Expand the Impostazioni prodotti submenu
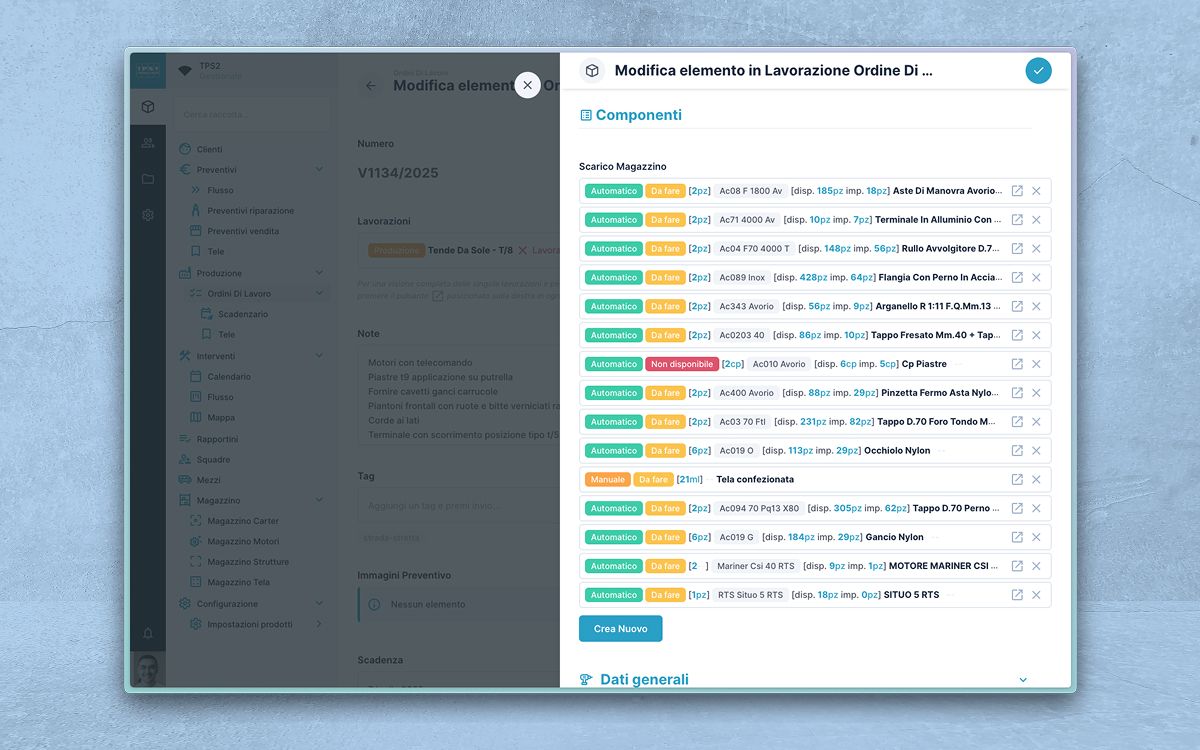The width and height of the screenshot is (1200, 750). click(x=319, y=624)
